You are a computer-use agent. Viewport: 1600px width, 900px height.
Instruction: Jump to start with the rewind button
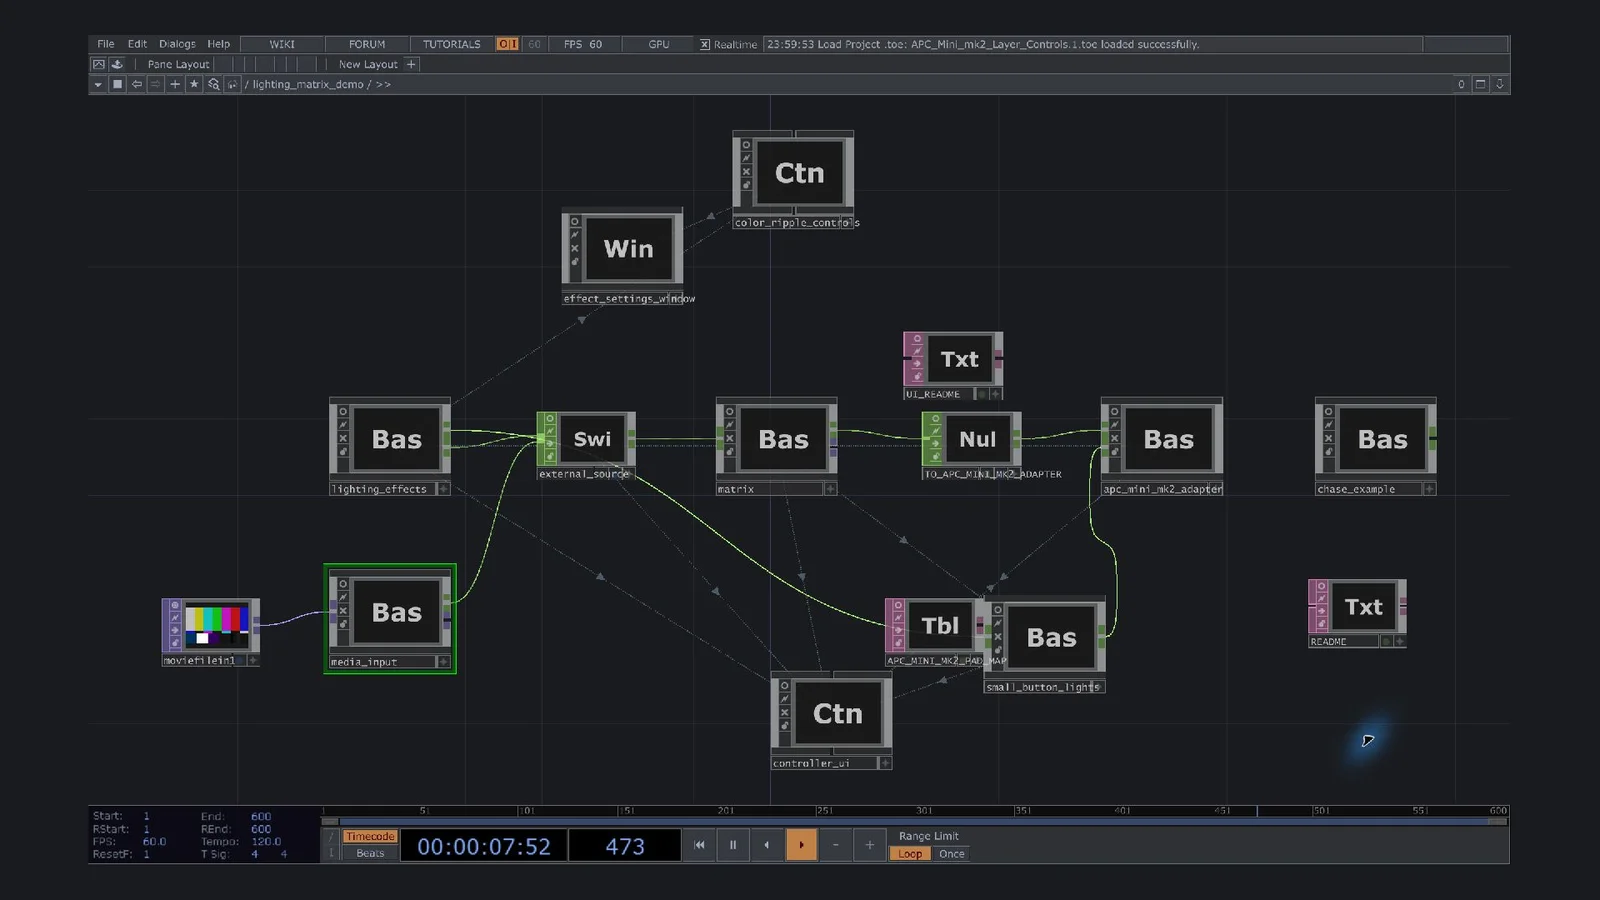click(x=699, y=845)
